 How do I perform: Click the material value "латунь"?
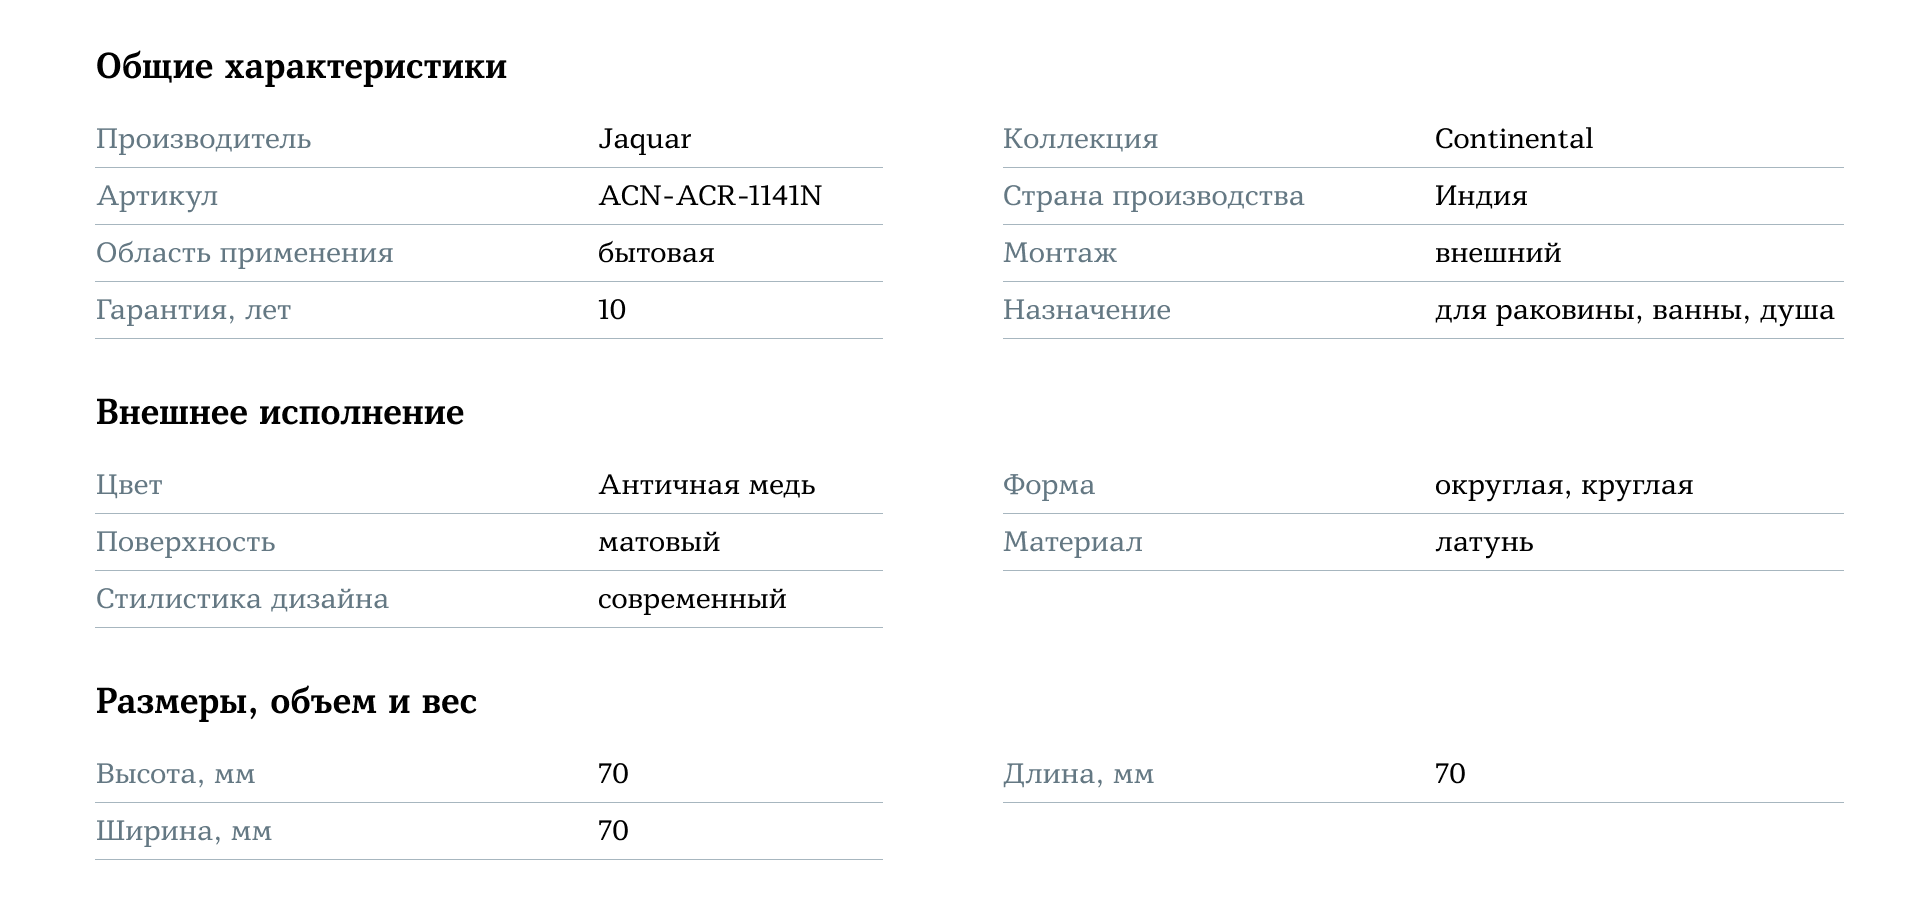click(x=1483, y=542)
